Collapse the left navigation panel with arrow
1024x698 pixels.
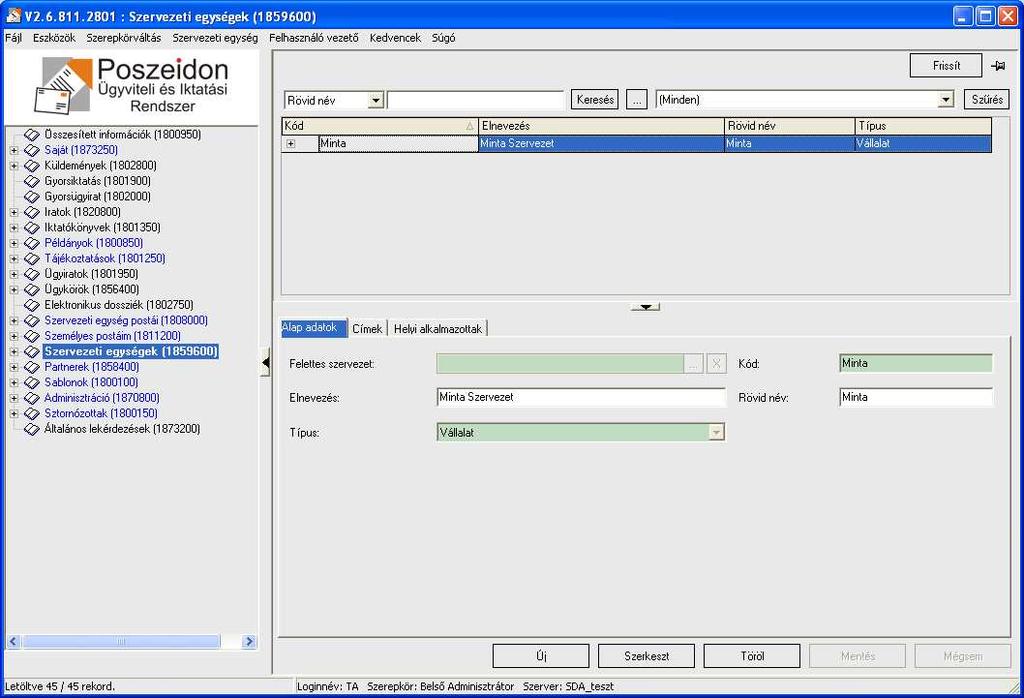[265, 362]
